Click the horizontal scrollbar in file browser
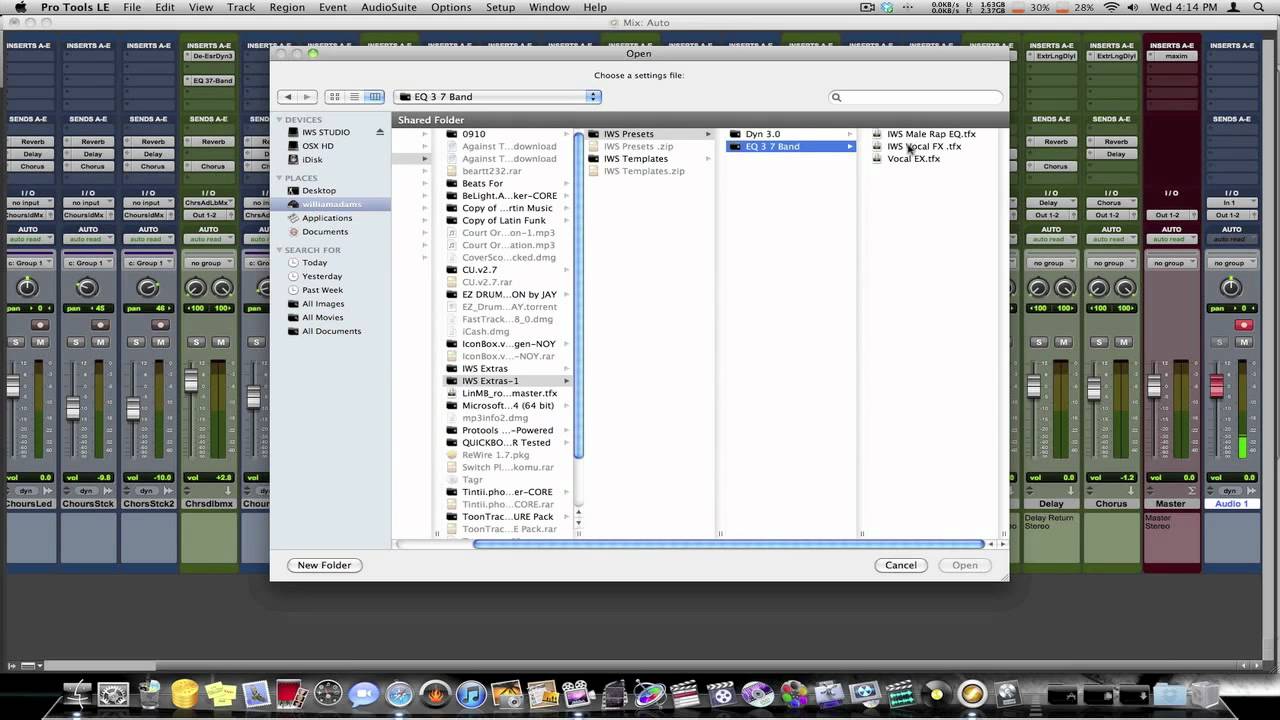Image resolution: width=1280 pixels, height=720 pixels. point(729,544)
